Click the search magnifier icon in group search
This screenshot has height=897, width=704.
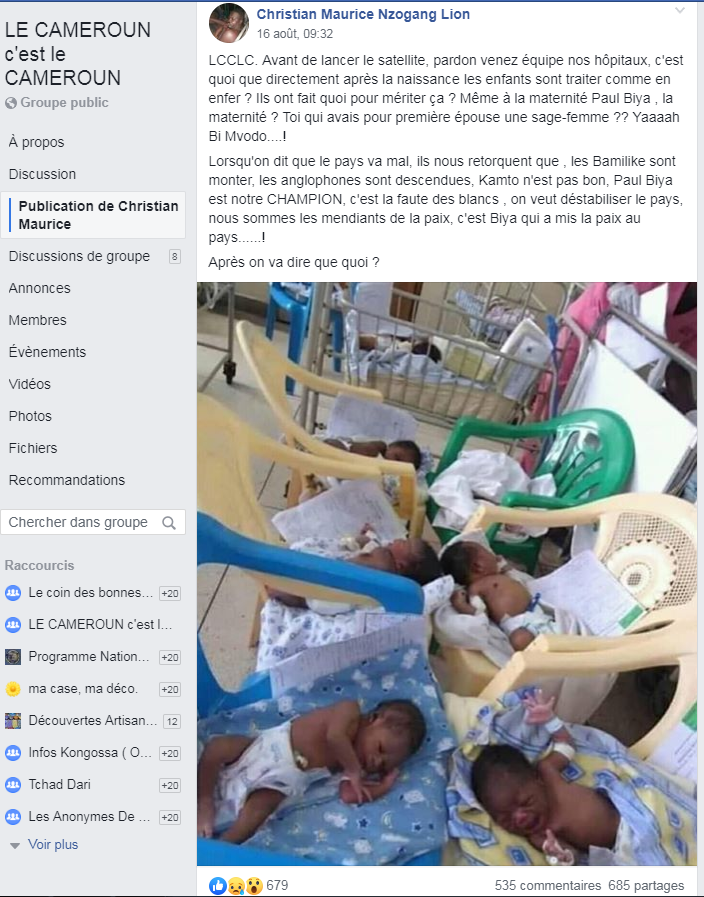pyautogui.click(x=169, y=523)
